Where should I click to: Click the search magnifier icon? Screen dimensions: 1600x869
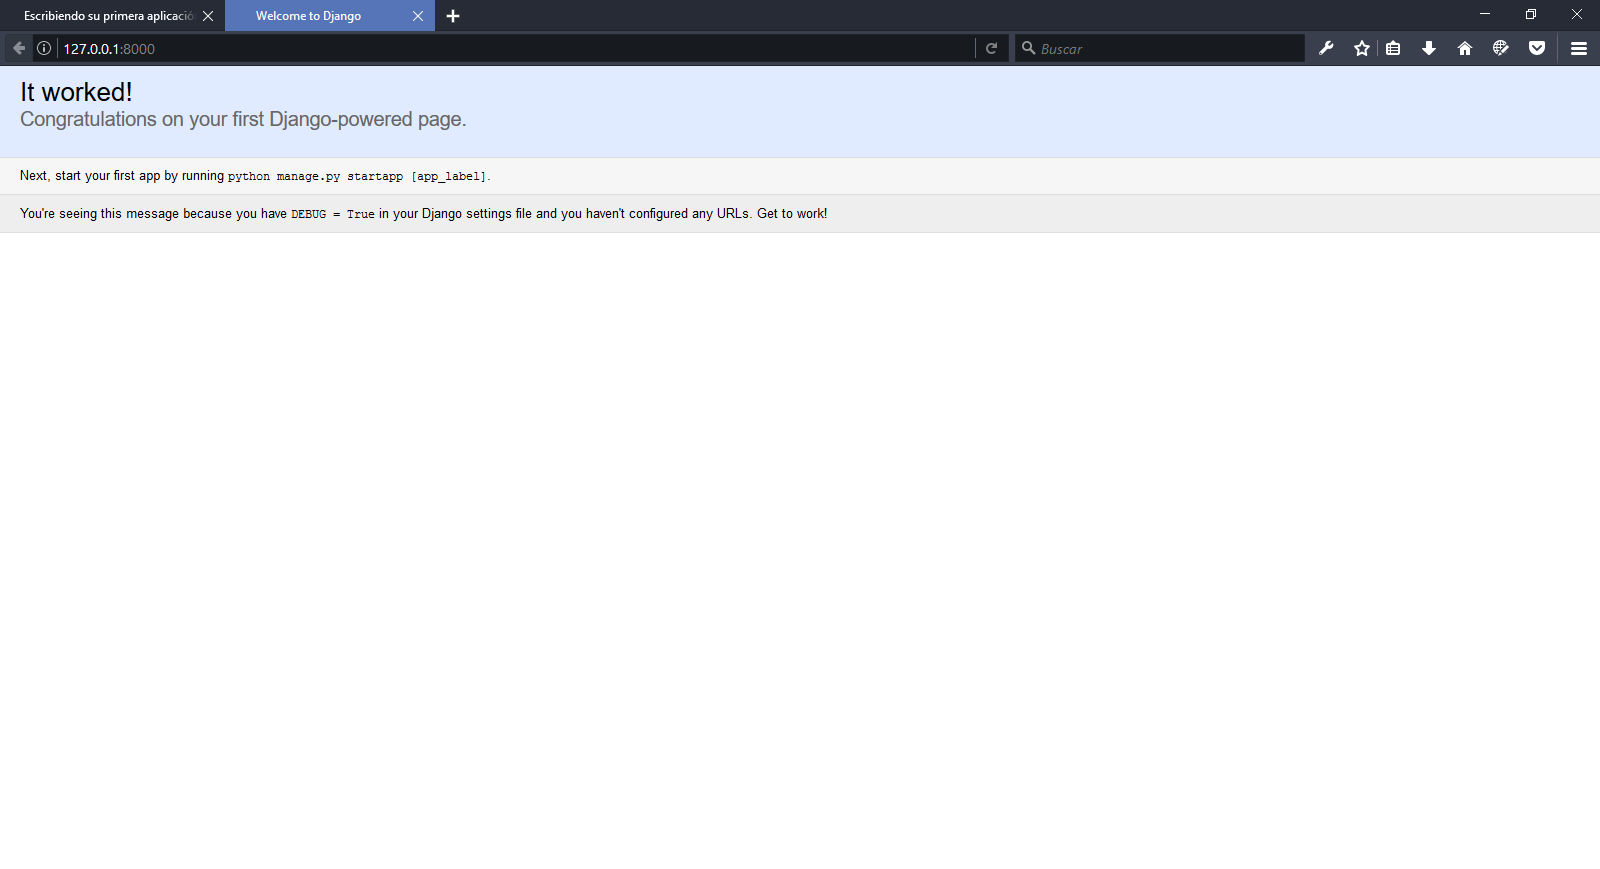click(x=1028, y=48)
